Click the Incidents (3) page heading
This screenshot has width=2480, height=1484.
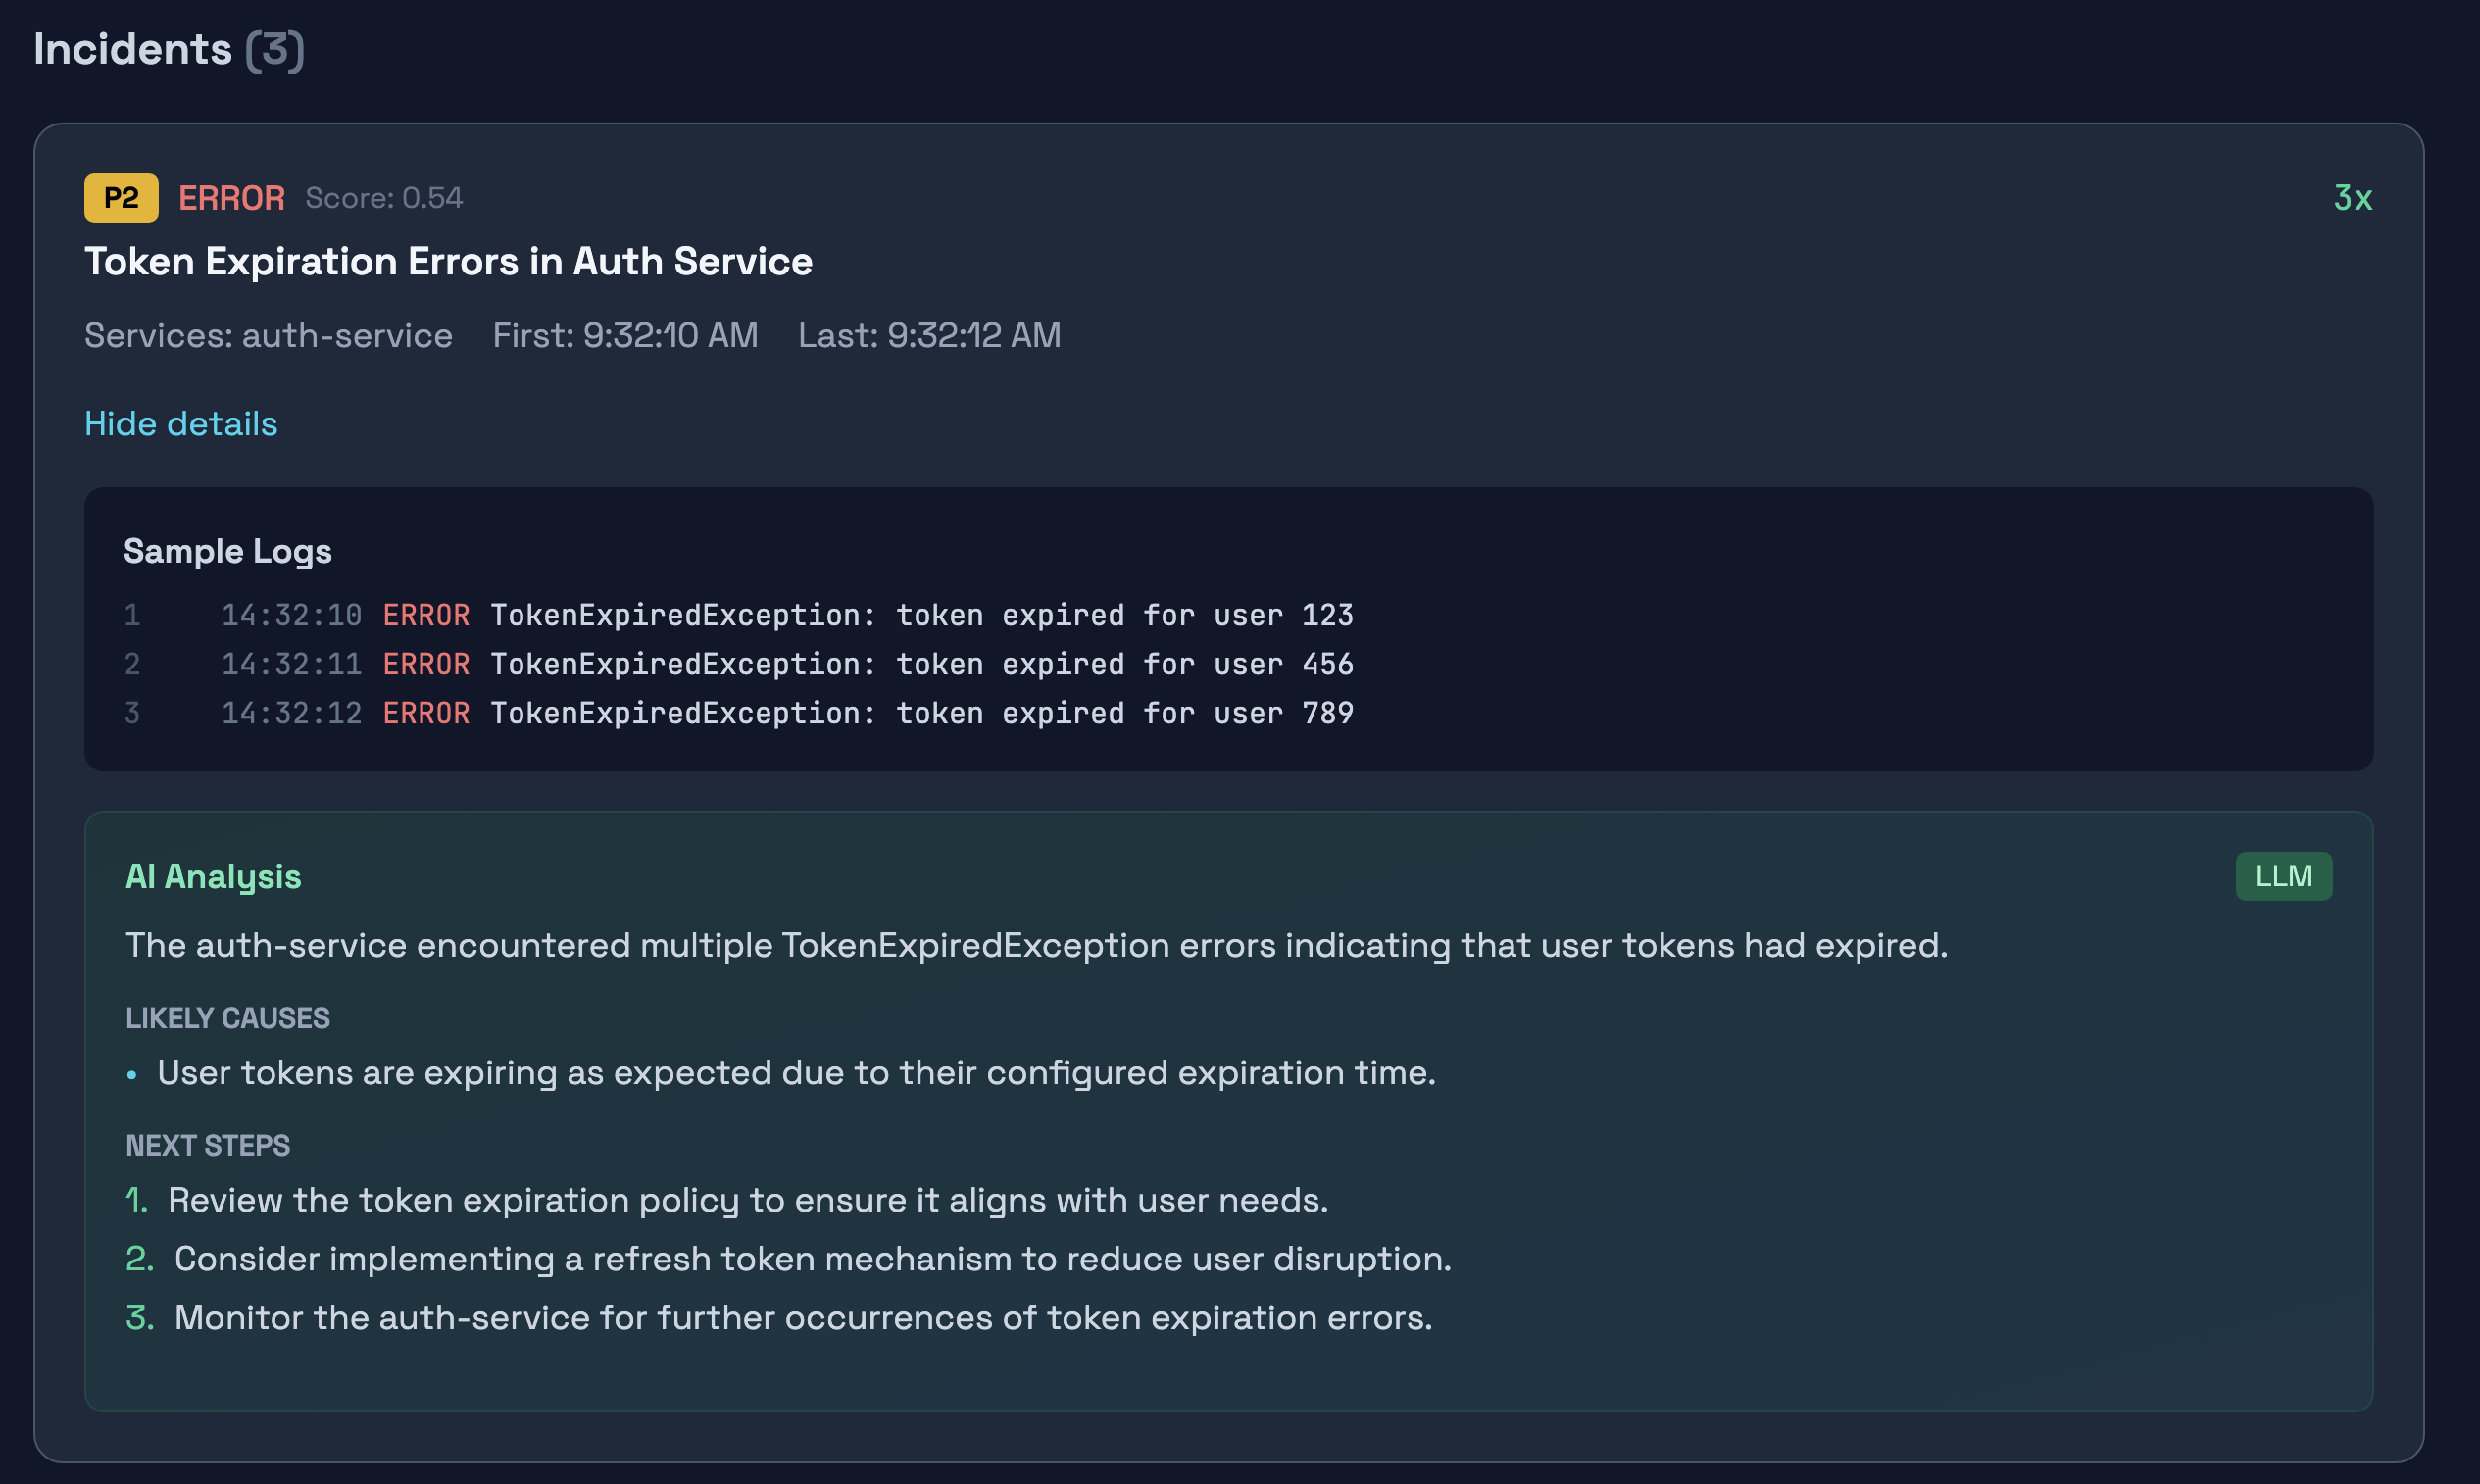coord(168,49)
